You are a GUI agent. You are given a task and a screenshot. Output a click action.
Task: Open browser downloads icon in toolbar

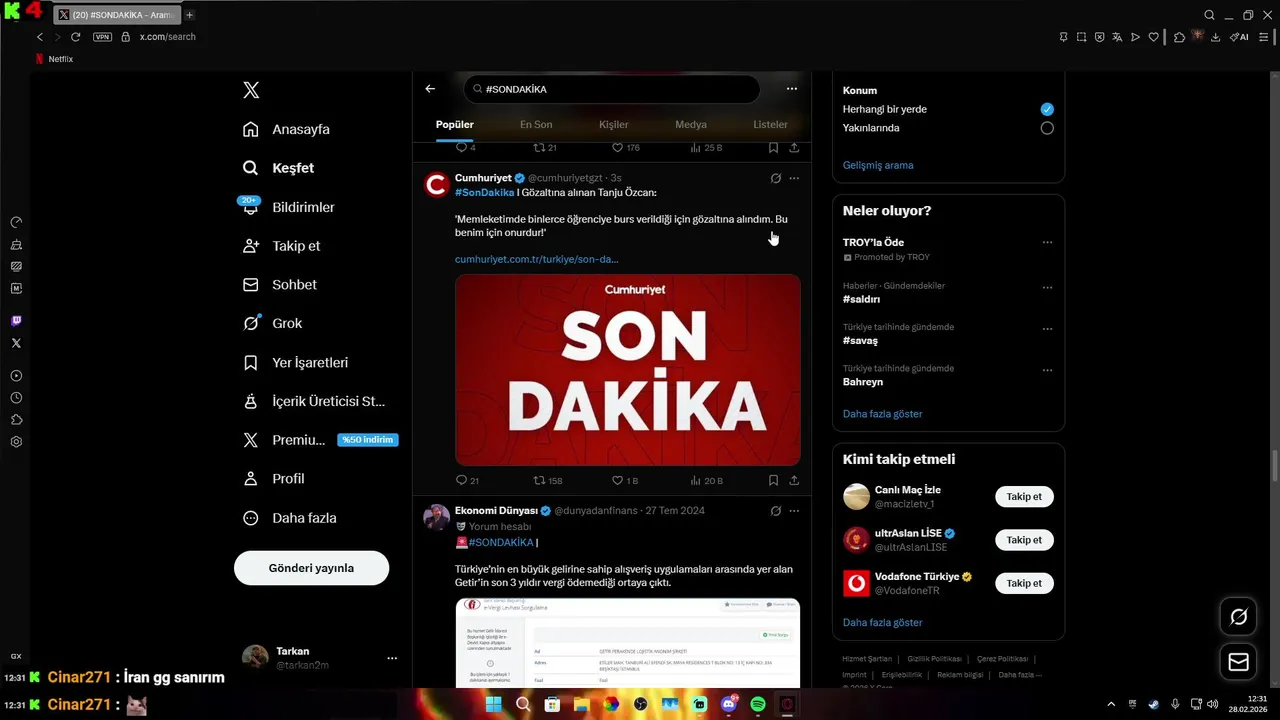(1215, 37)
